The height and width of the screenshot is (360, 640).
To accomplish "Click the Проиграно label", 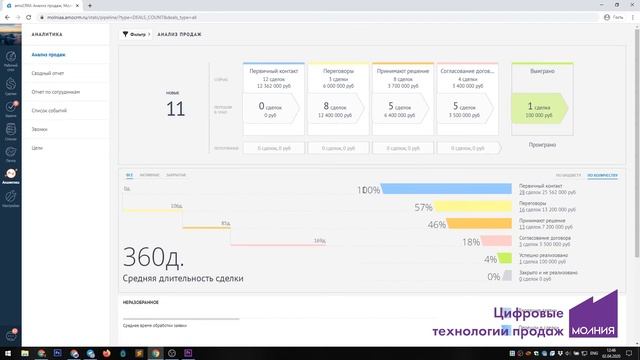I will click(542, 145).
